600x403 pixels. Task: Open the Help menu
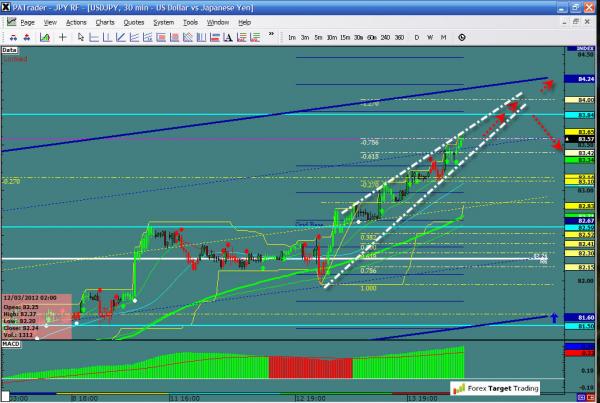tap(244, 21)
